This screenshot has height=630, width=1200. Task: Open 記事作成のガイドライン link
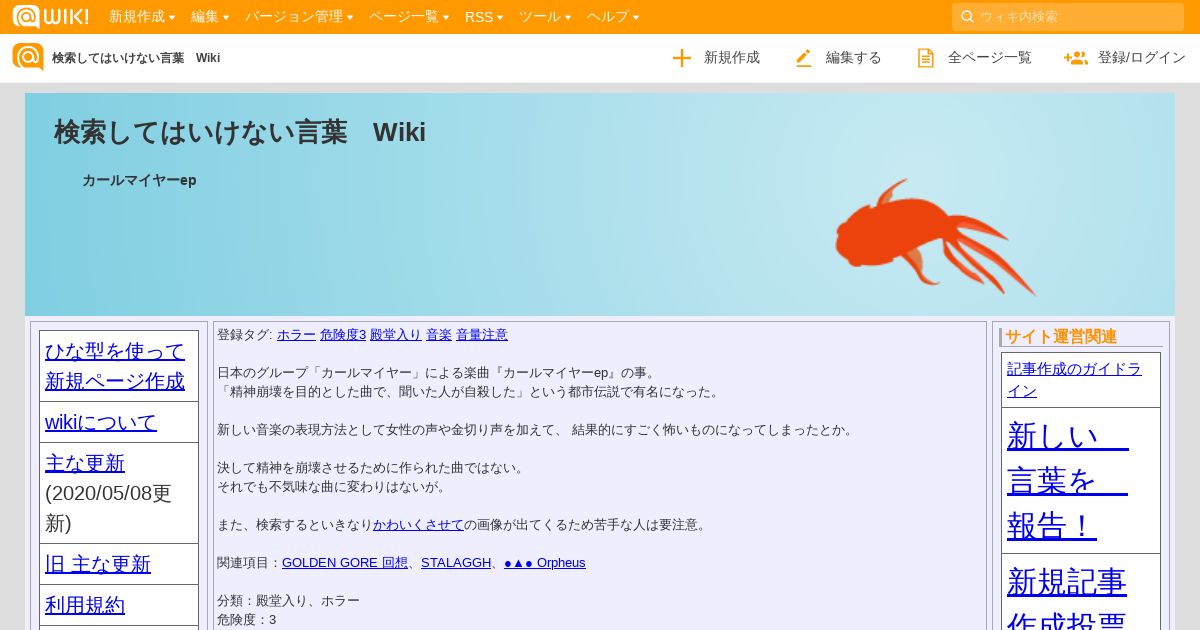click(x=1074, y=380)
